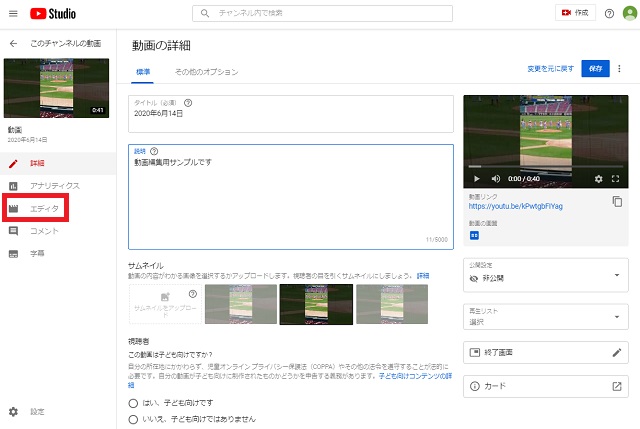The height and width of the screenshot is (429, 640).
Task: Select the third auto-generated thumbnail
Action: [x=392, y=304]
